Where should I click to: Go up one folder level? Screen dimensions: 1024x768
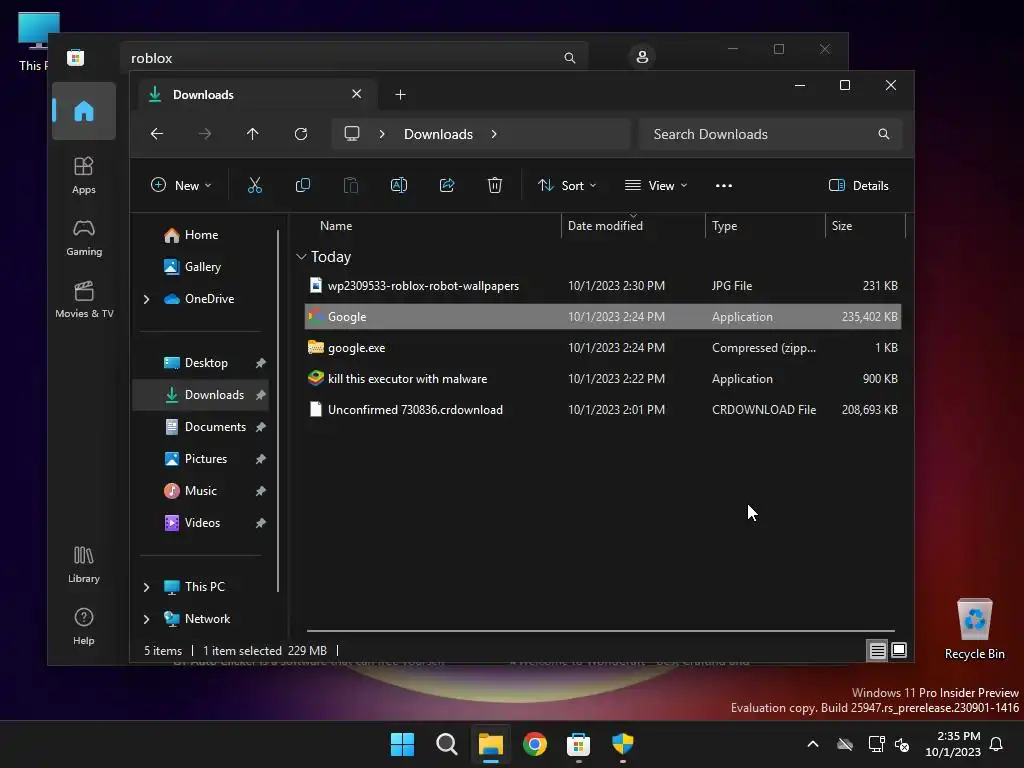[x=253, y=134]
